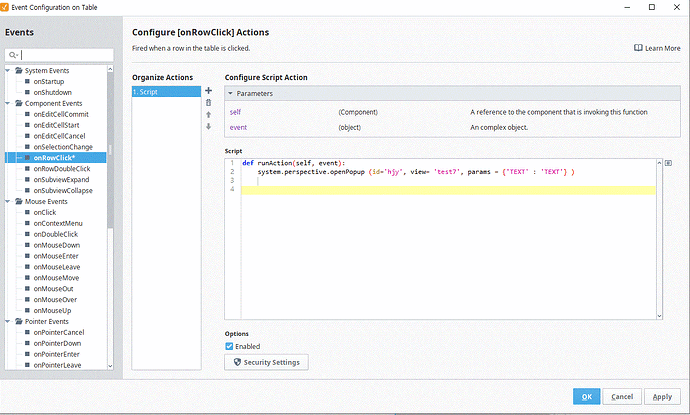Click the script editor scroll-up arrow
Image resolution: width=690 pixels, height=415 pixels.
coord(659,163)
